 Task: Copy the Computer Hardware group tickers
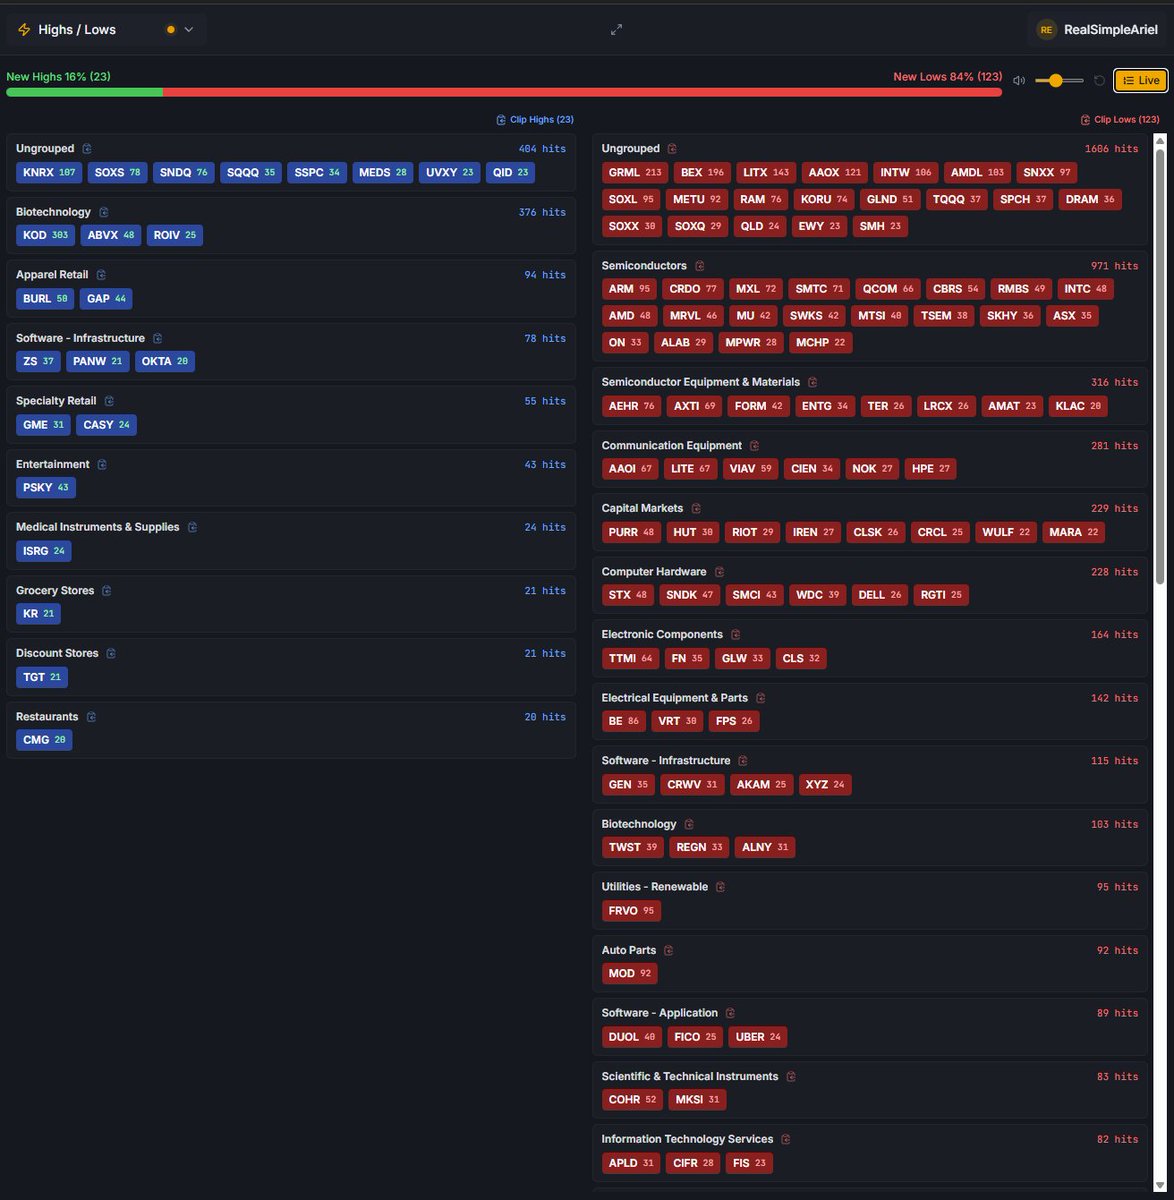click(x=719, y=572)
